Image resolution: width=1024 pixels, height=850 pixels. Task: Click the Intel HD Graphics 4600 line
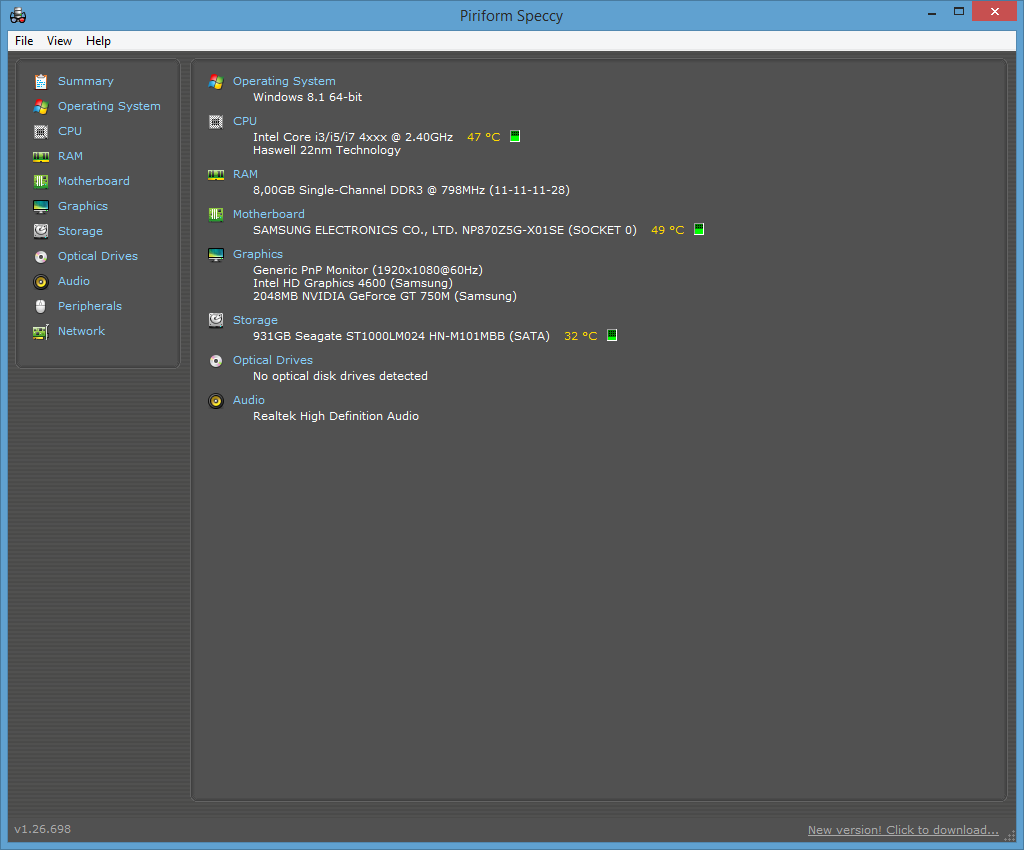pyautogui.click(x=353, y=283)
